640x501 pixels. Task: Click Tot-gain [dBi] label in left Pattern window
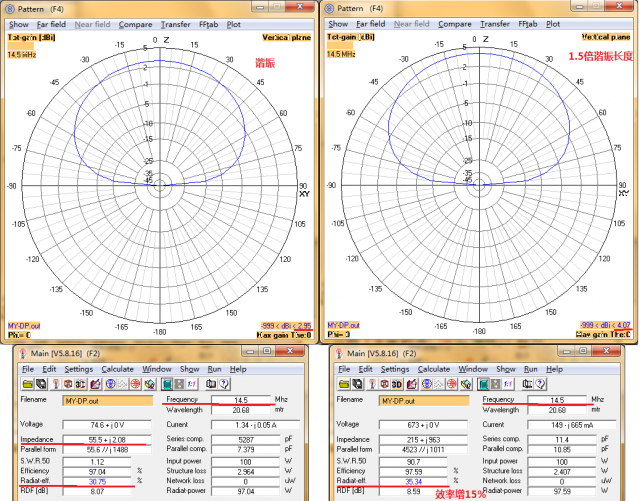point(31,37)
